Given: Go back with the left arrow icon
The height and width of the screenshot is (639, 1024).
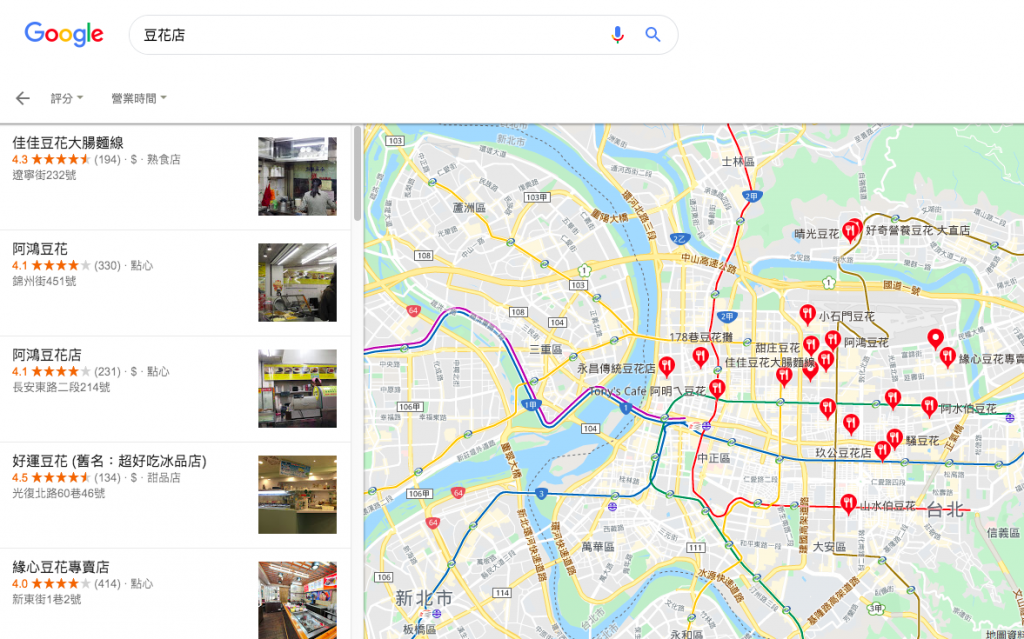Looking at the screenshot, I should point(23,98).
